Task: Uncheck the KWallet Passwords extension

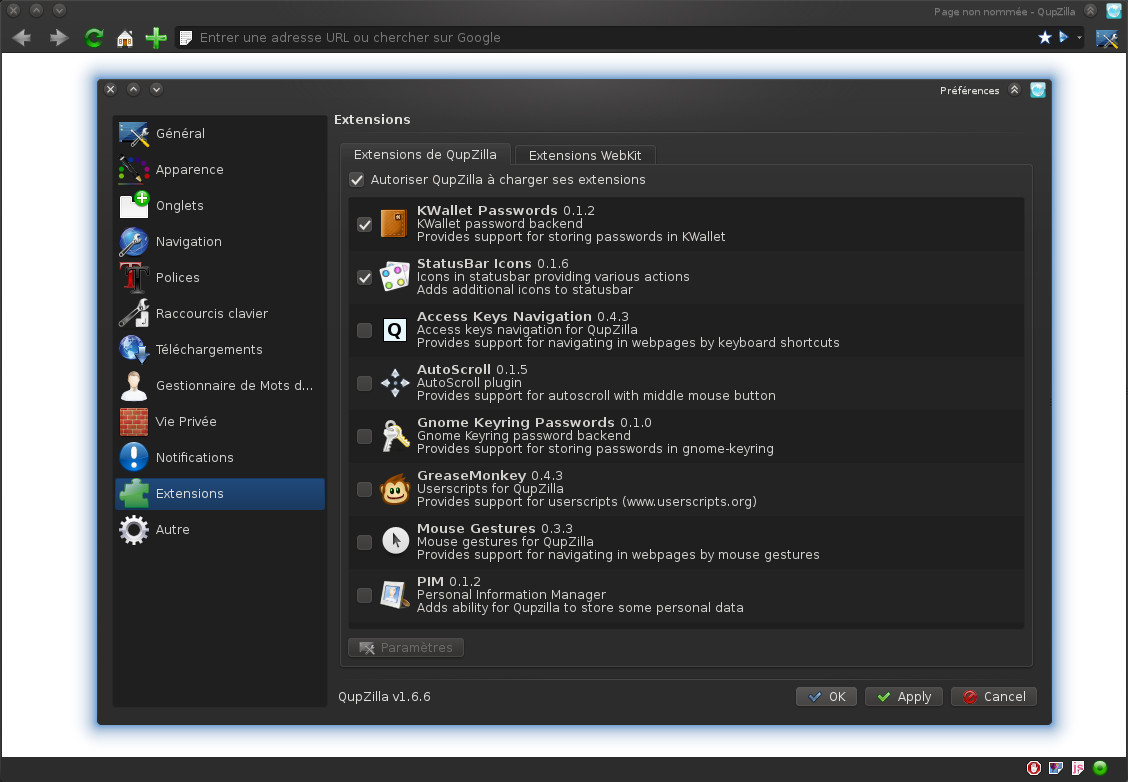Action: pyautogui.click(x=365, y=224)
